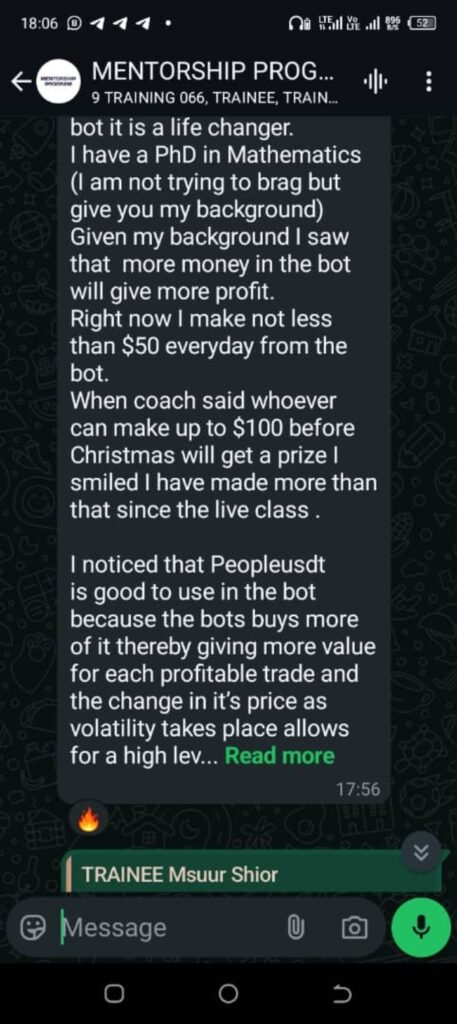457x1024 pixels.
Task: Open the camera icon in message bar
Action: click(x=354, y=927)
